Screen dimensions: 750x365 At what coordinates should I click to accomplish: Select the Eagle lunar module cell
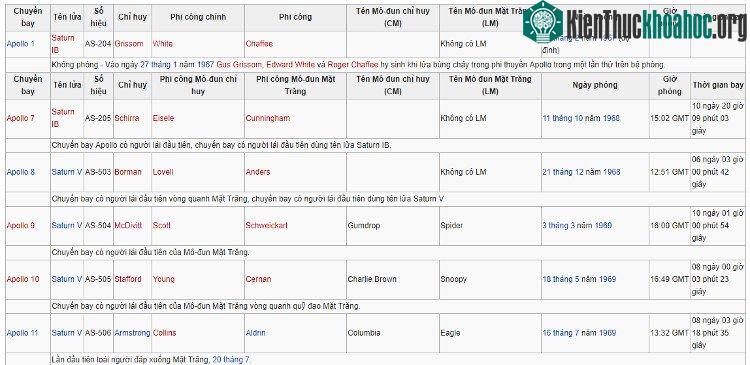[490, 333]
